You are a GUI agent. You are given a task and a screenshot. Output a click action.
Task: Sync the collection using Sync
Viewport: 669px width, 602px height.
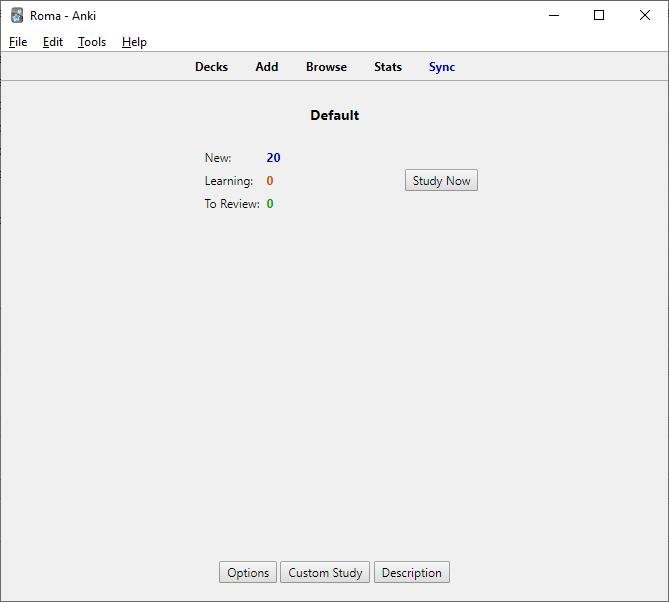[442, 67]
